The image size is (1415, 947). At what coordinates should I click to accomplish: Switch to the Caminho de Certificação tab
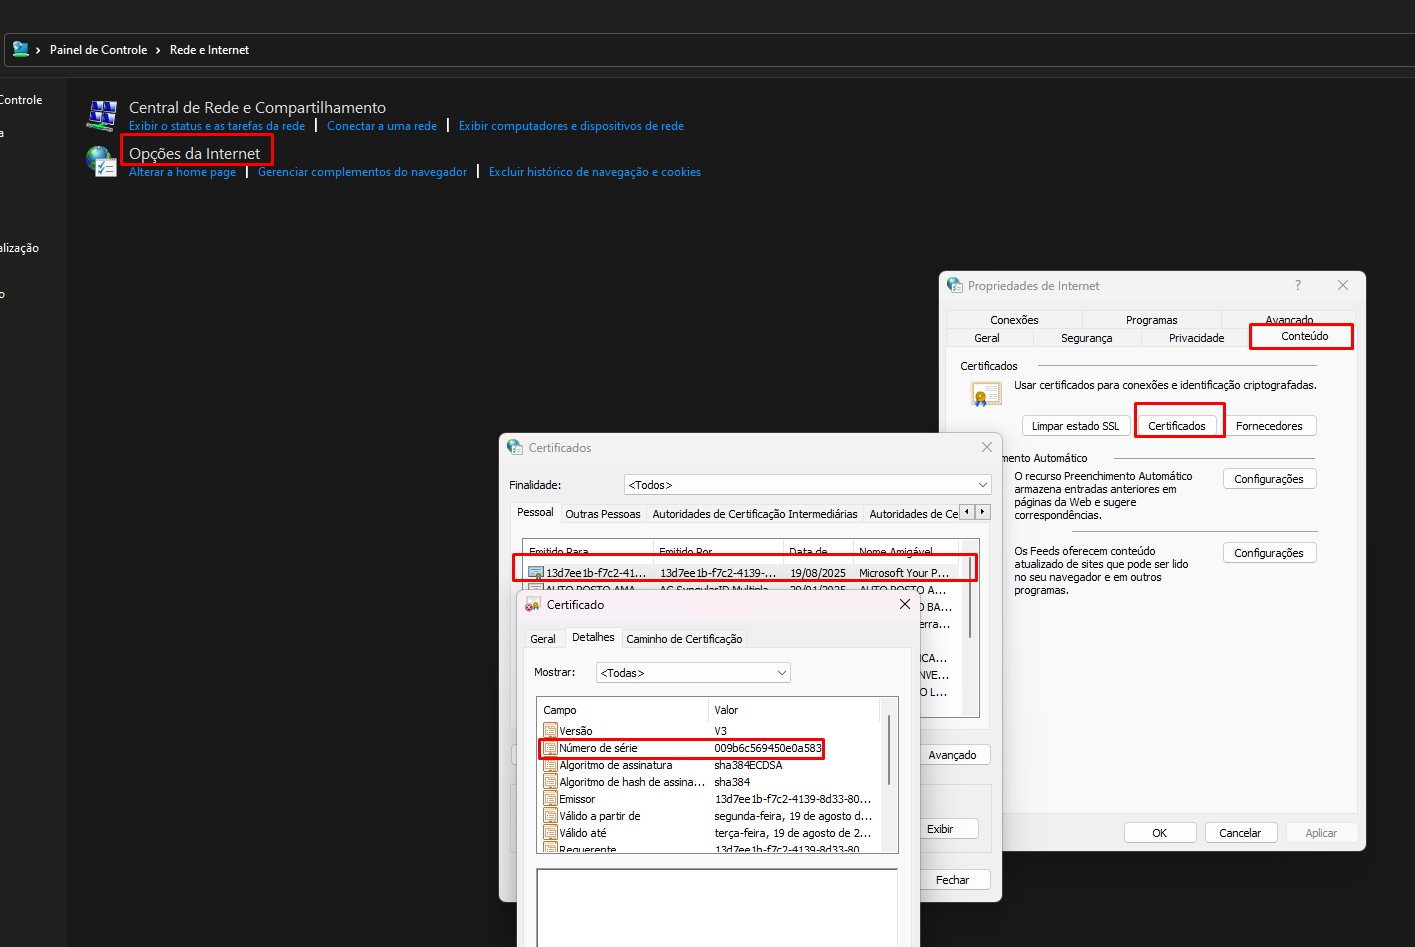click(684, 639)
